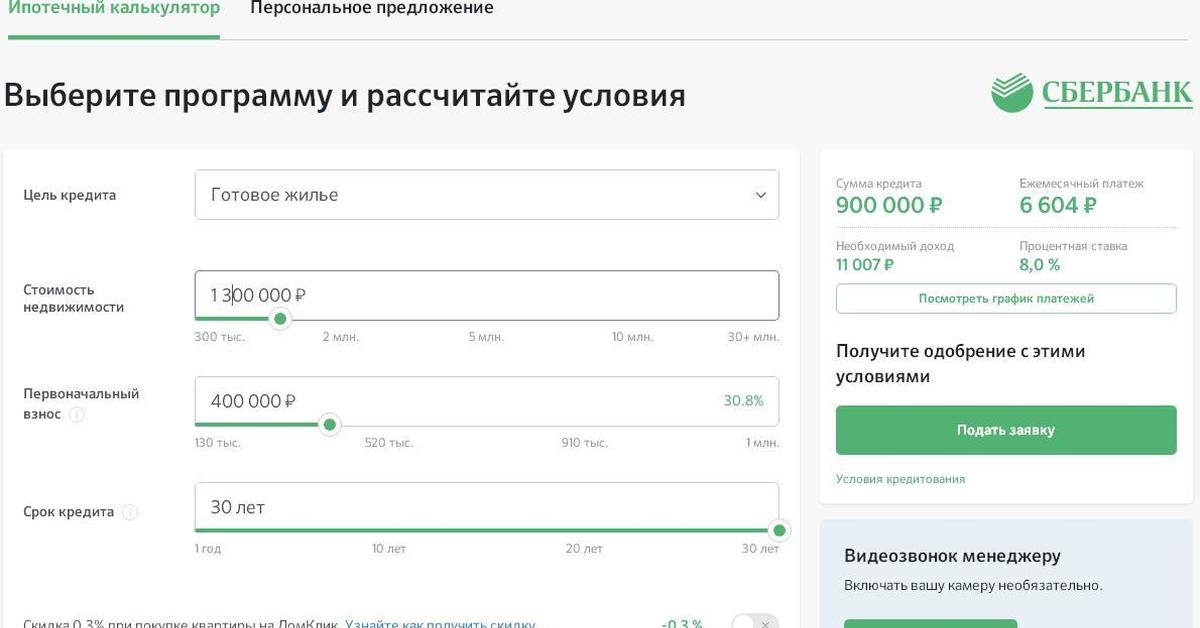Grab the property cost slider handle

(x=281, y=319)
